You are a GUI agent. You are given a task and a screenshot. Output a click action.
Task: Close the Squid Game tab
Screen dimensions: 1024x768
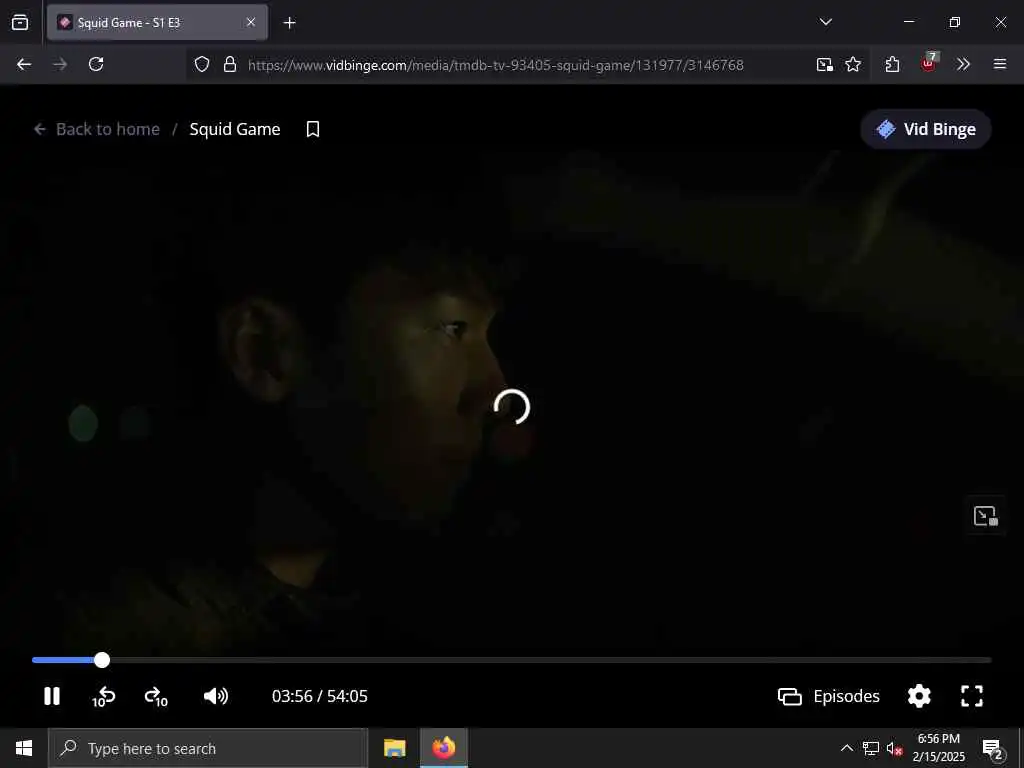(251, 22)
